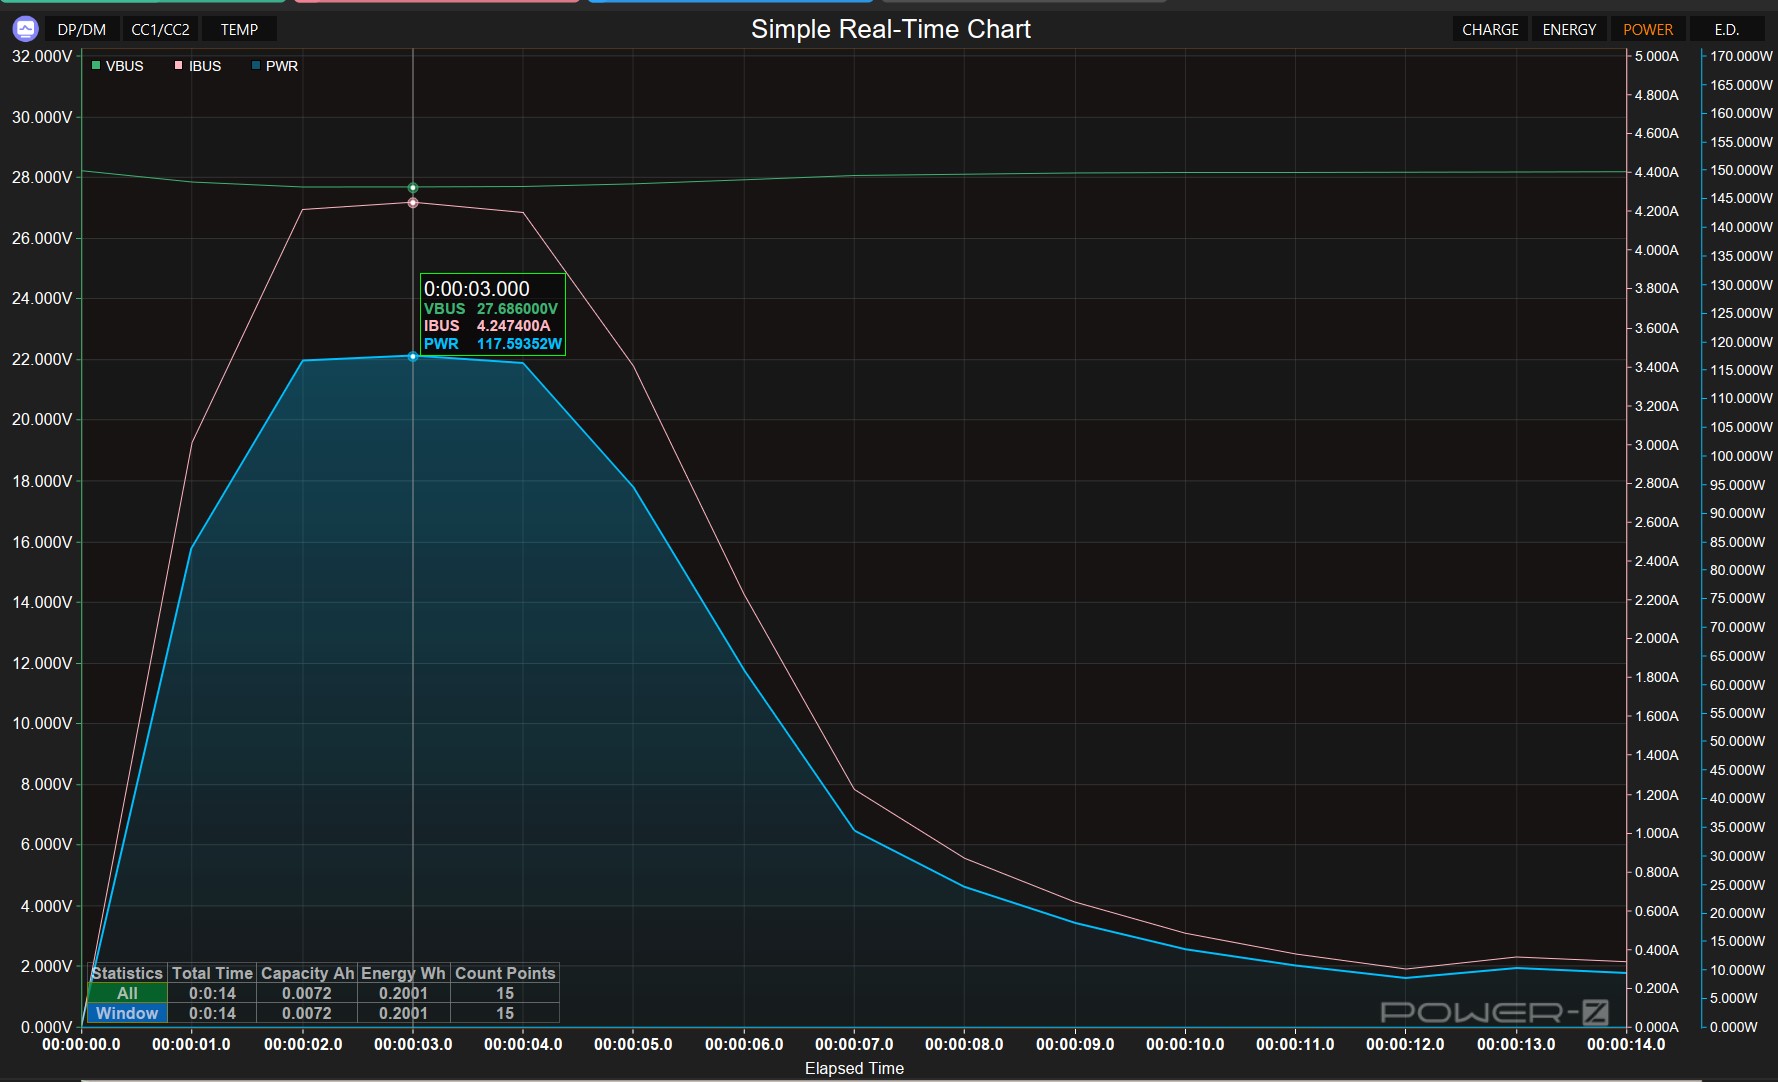Screen dimensions: 1778x1082
Task: Click the 2.000A current axis label
Action: coord(1657,638)
